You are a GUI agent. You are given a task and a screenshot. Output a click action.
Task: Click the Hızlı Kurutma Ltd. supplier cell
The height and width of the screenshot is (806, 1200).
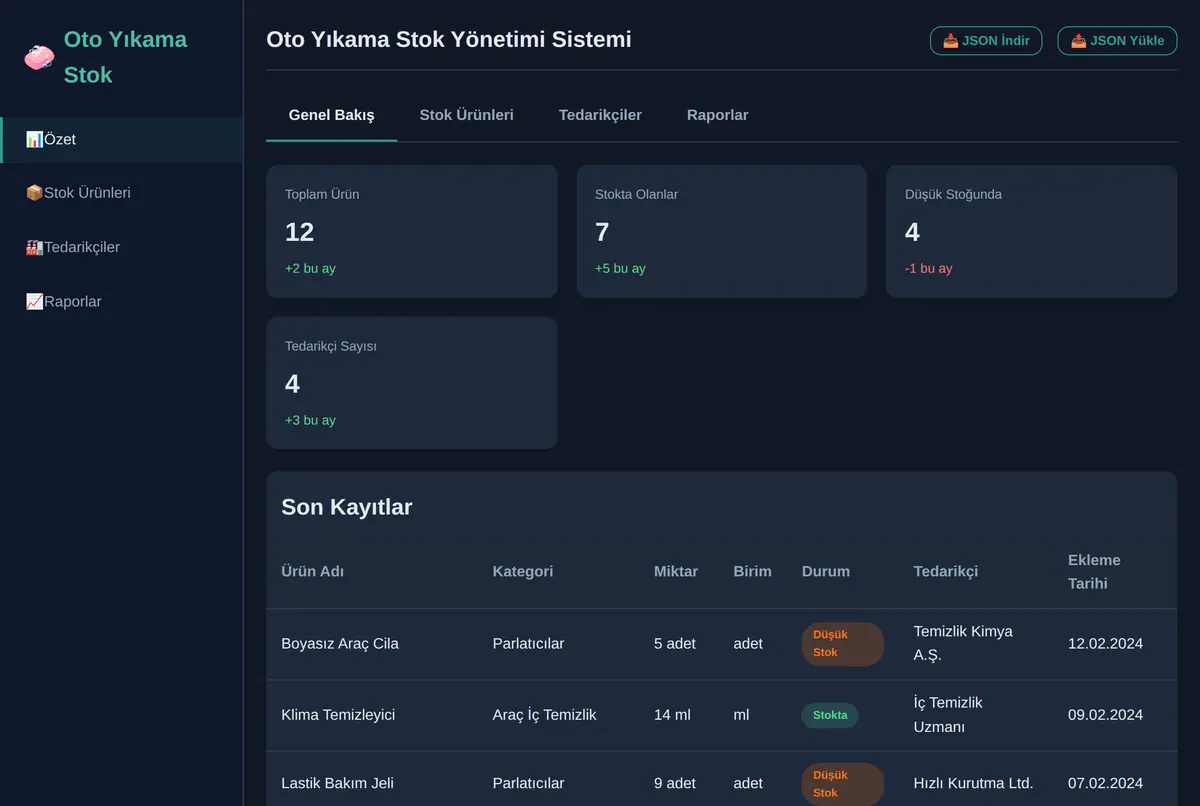tap(973, 783)
